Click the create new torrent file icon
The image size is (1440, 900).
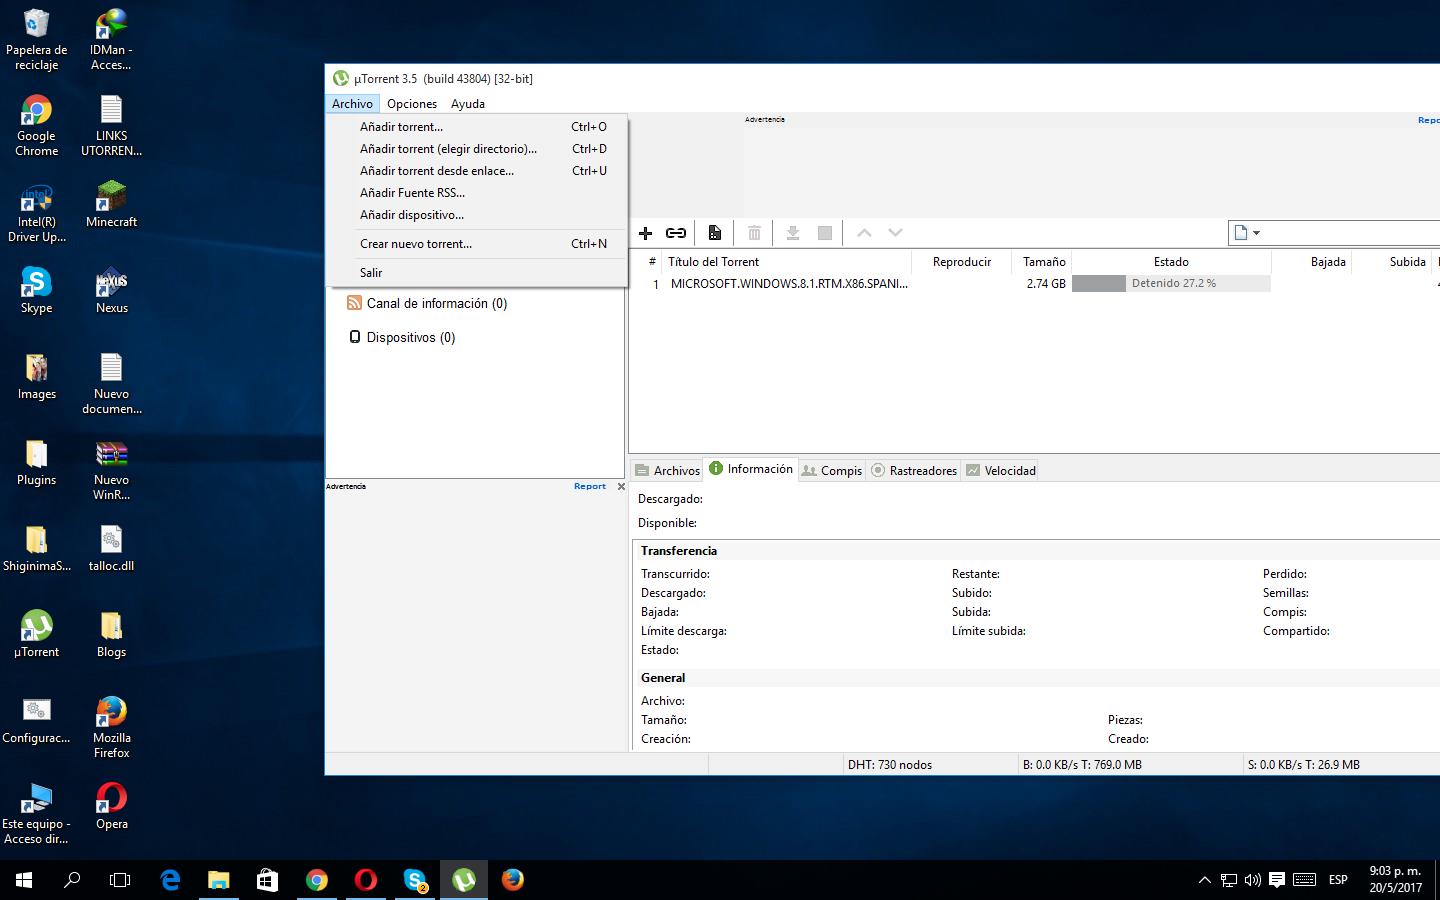(x=714, y=233)
